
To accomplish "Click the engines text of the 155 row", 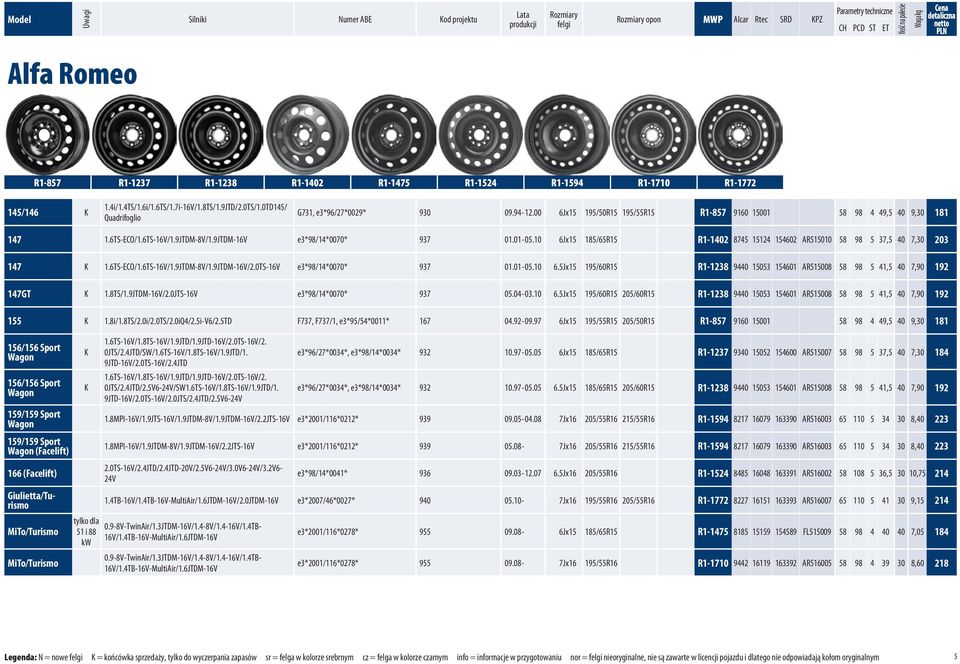I will pyautogui.click(x=168, y=321).
